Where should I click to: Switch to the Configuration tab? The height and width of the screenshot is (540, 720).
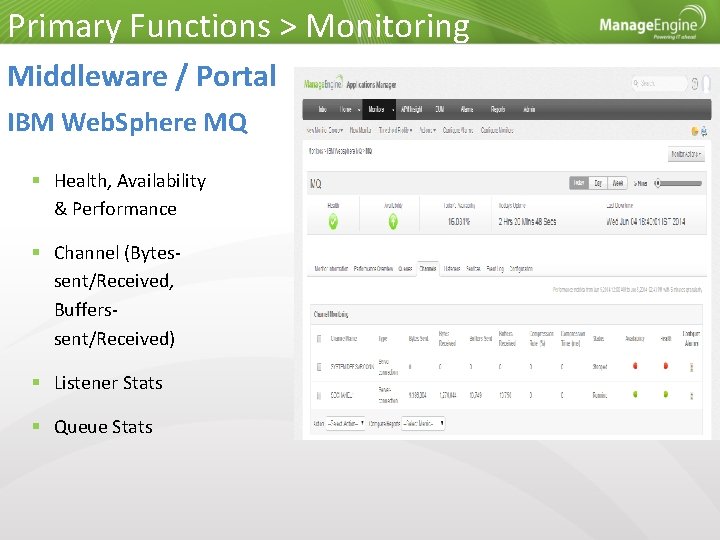point(521,269)
